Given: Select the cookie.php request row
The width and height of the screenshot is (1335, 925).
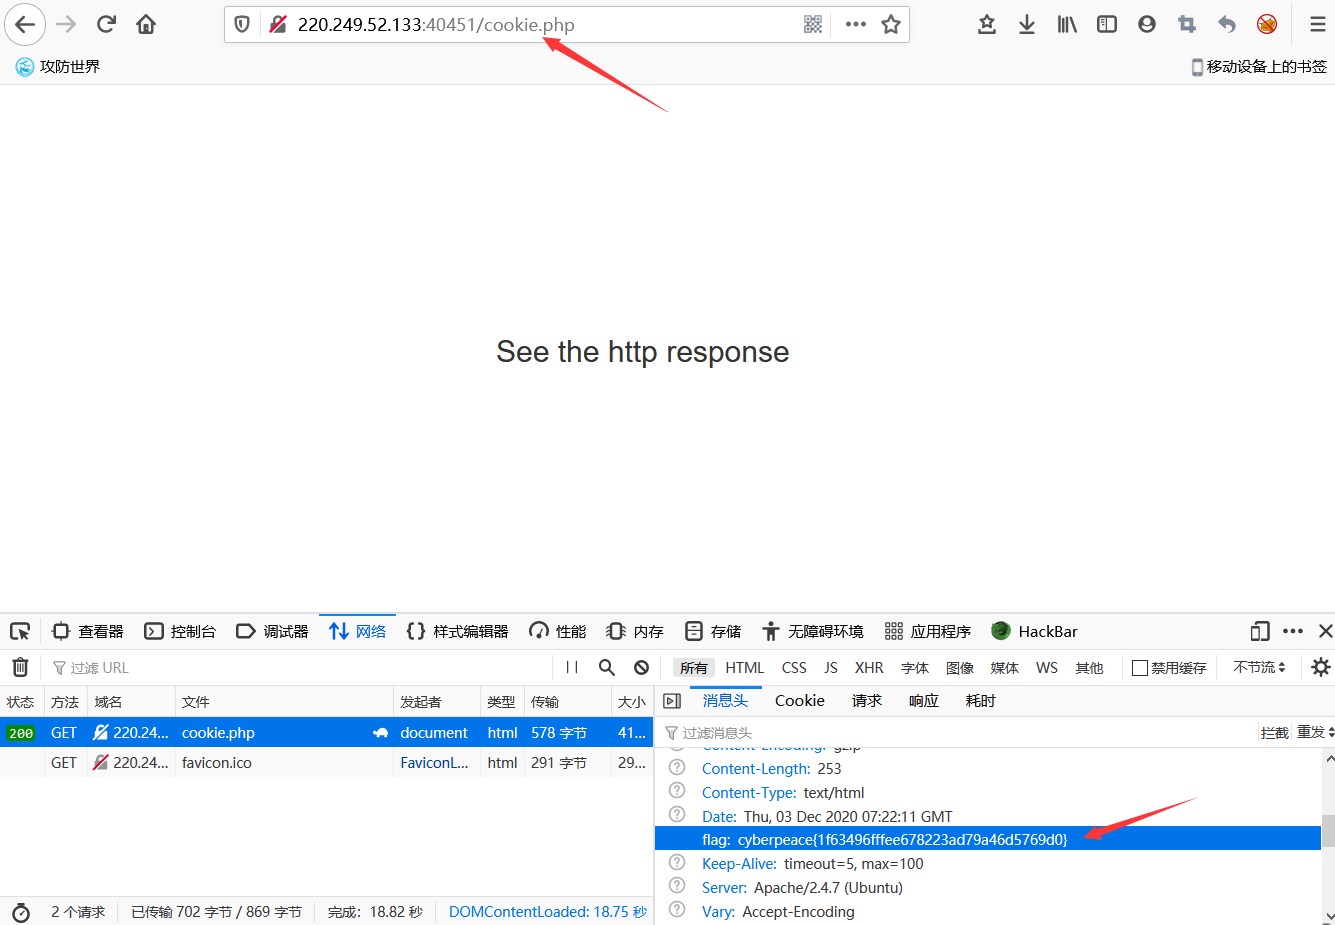Looking at the screenshot, I should pyautogui.click(x=326, y=732).
